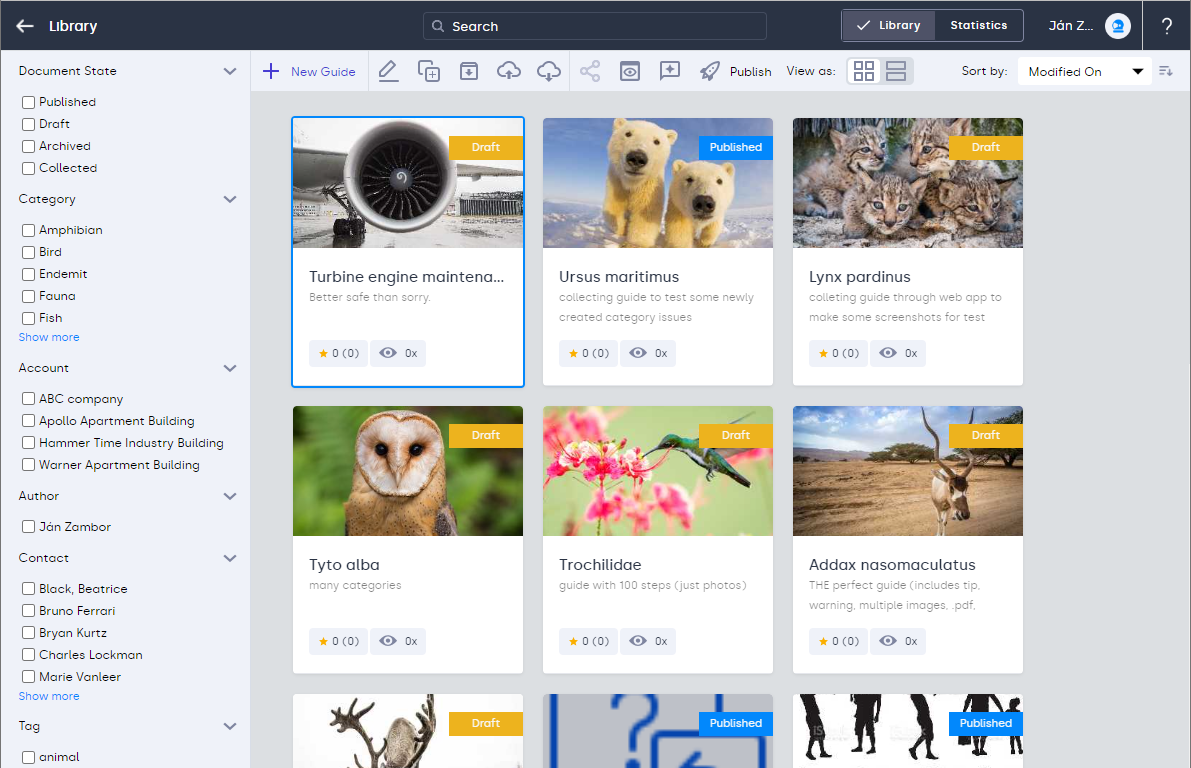1191x768 pixels.
Task: Open the Lynx pardinus guide title
Action: [860, 277]
